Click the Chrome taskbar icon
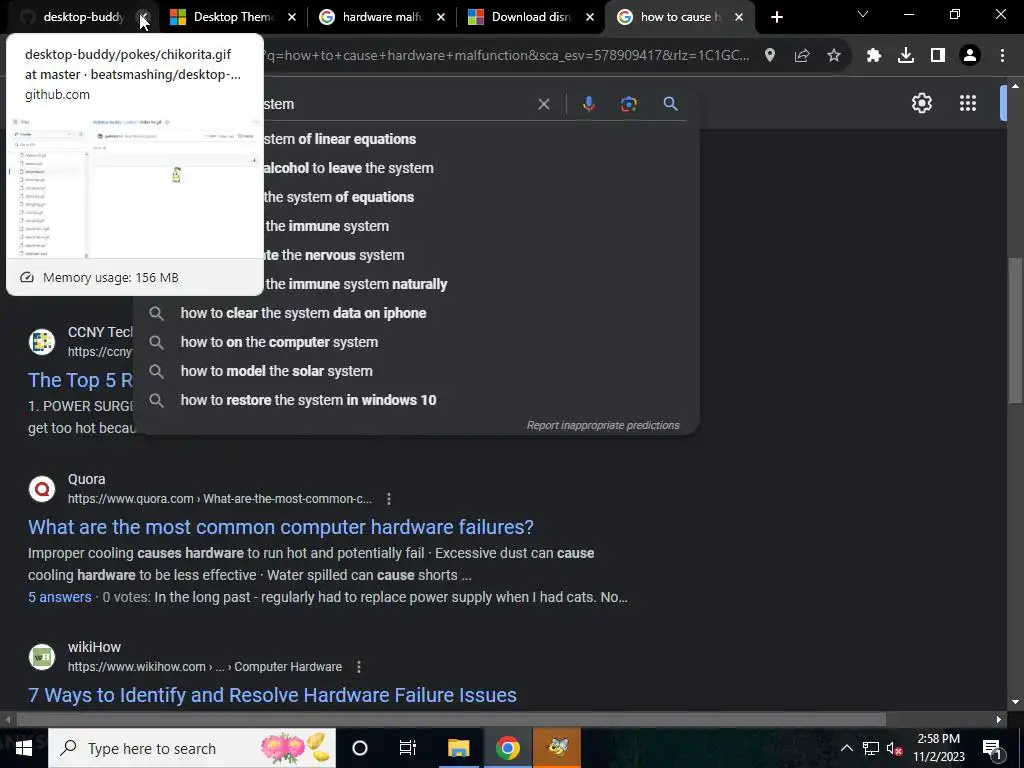This screenshot has width=1024, height=768. tap(507, 748)
